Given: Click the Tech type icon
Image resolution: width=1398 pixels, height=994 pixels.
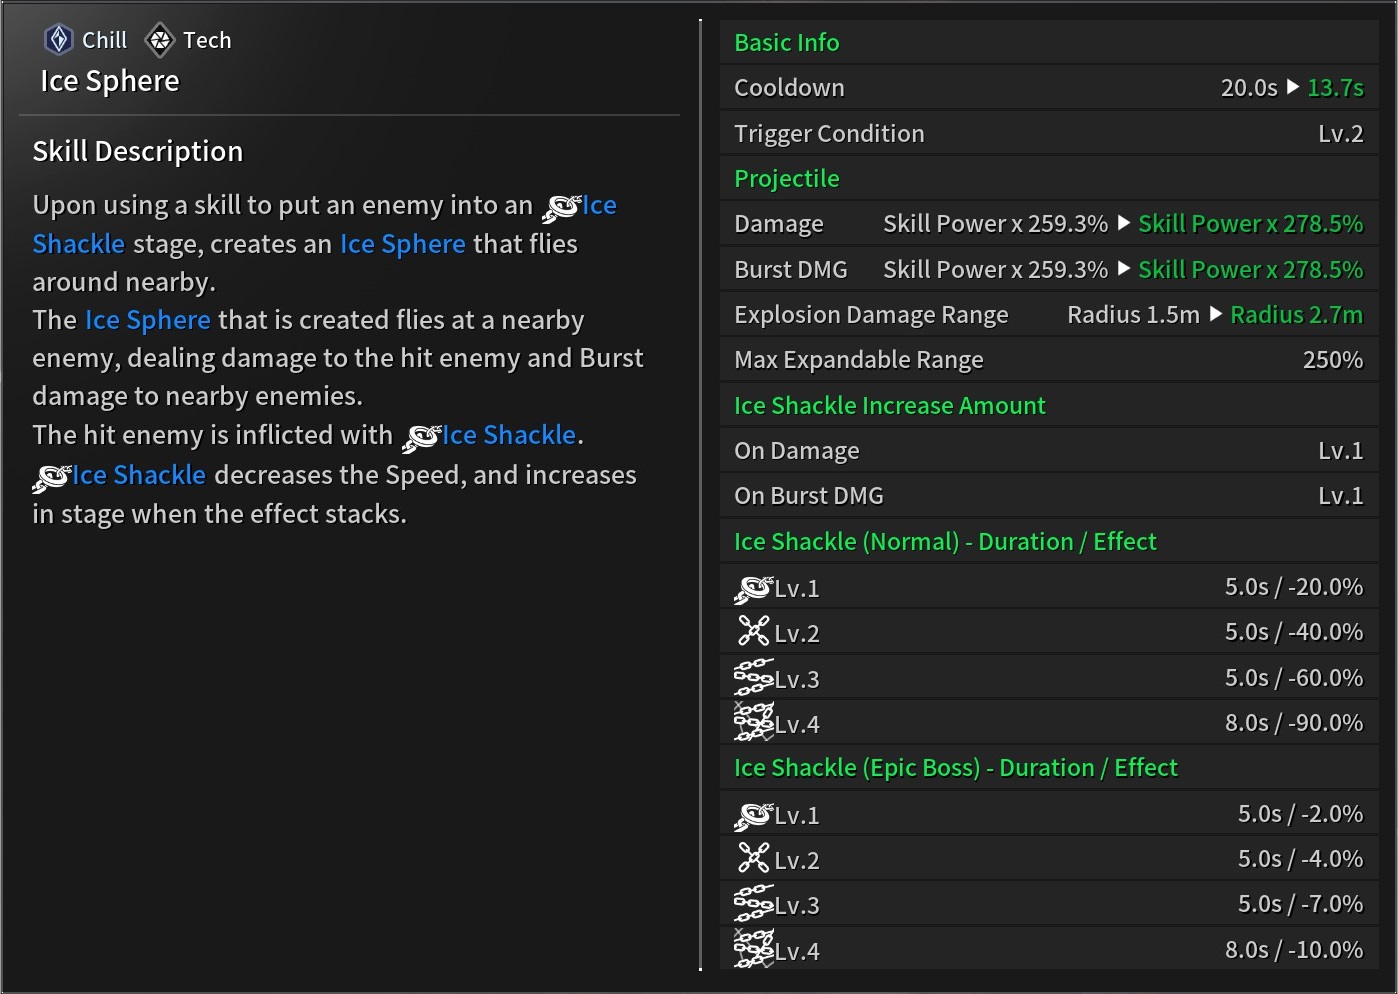Looking at the screenshot, I should click(159, 40).
